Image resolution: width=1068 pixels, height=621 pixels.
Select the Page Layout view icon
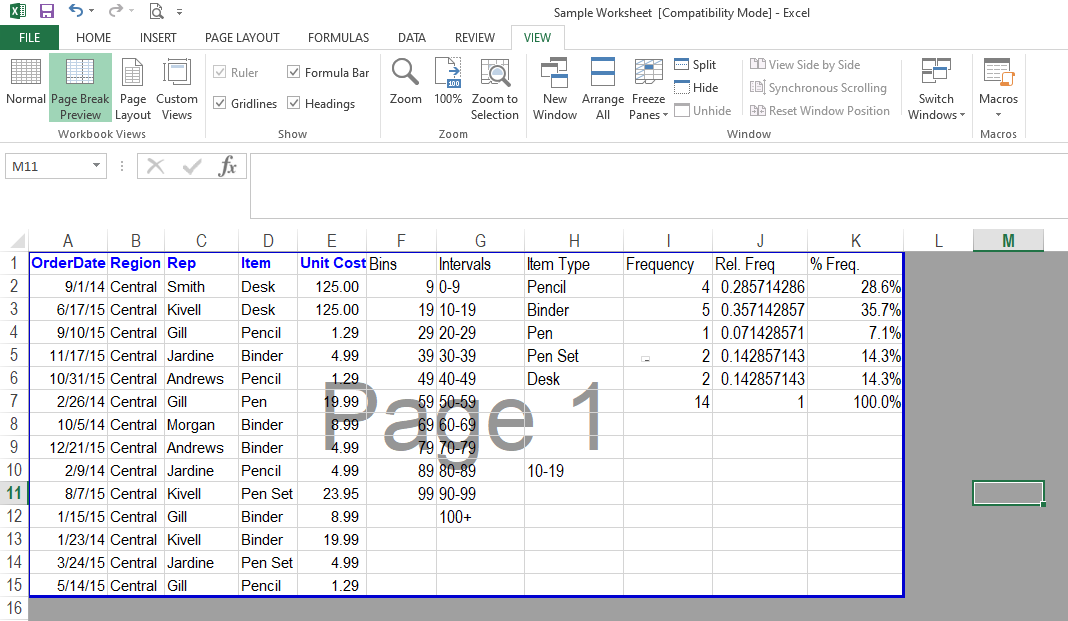click(132, 88)
